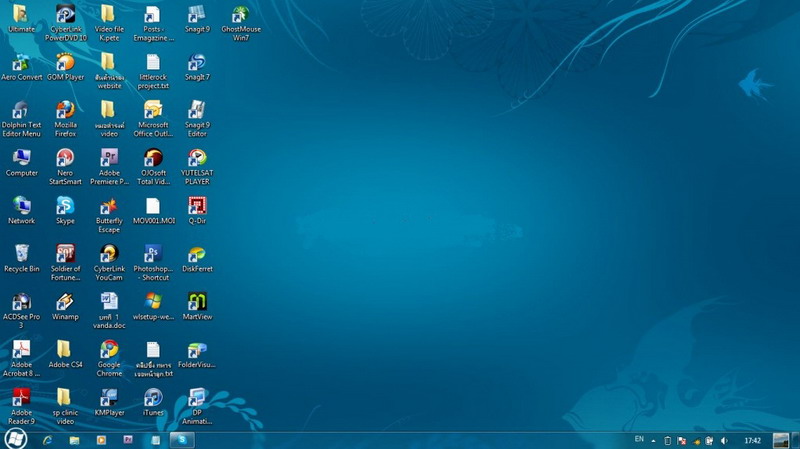The image size is (800, 449).
Task: Select the Google Chrome shortcut
Action: 109,359
